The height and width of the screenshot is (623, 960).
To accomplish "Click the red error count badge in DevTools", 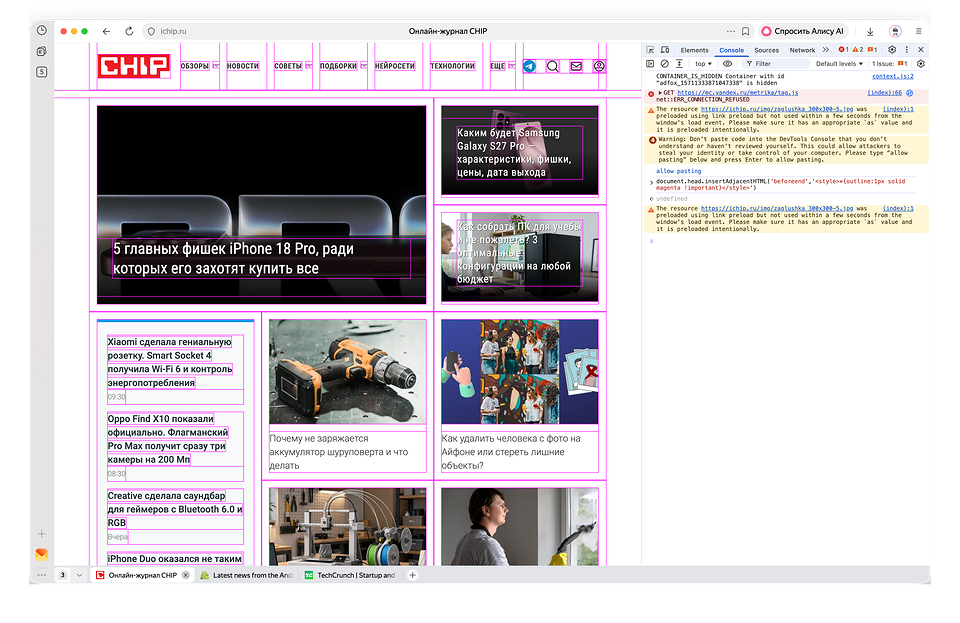I will (844, 50).
